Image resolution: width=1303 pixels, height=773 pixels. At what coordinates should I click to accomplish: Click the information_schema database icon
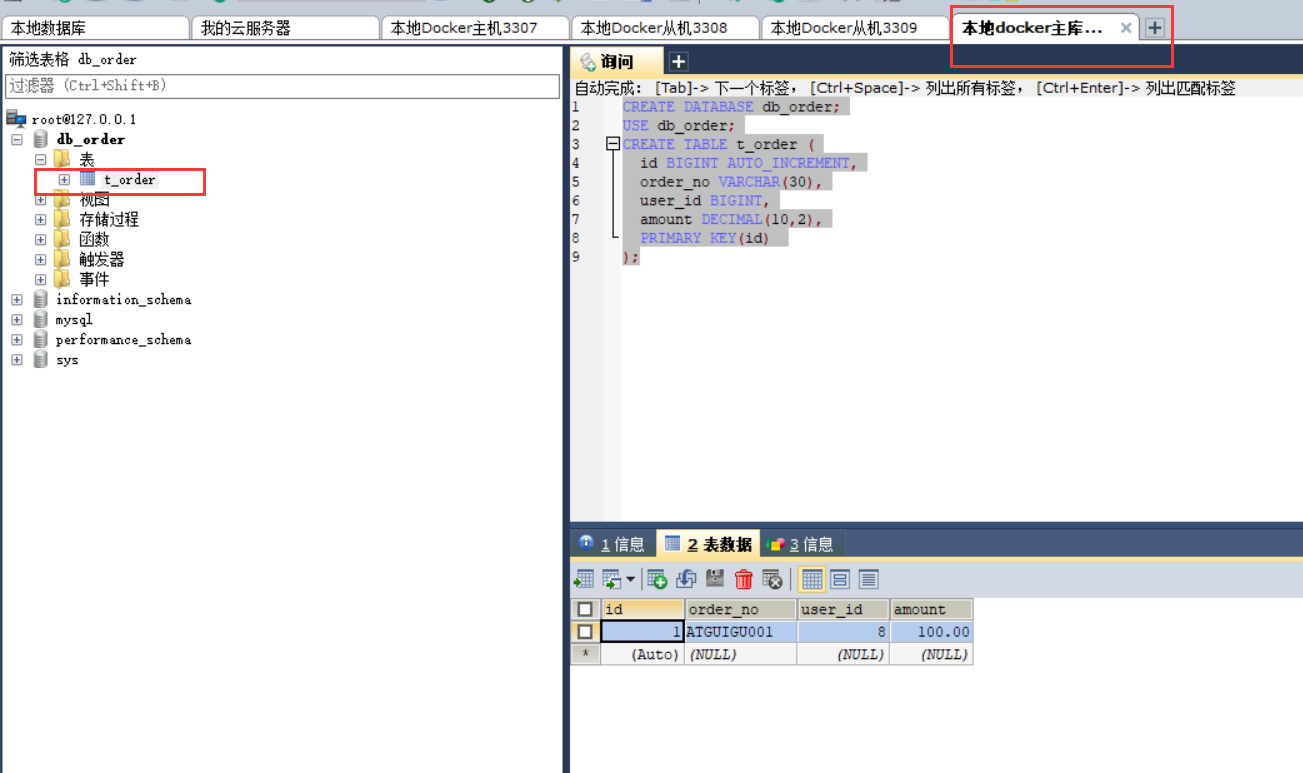(41, 299)
